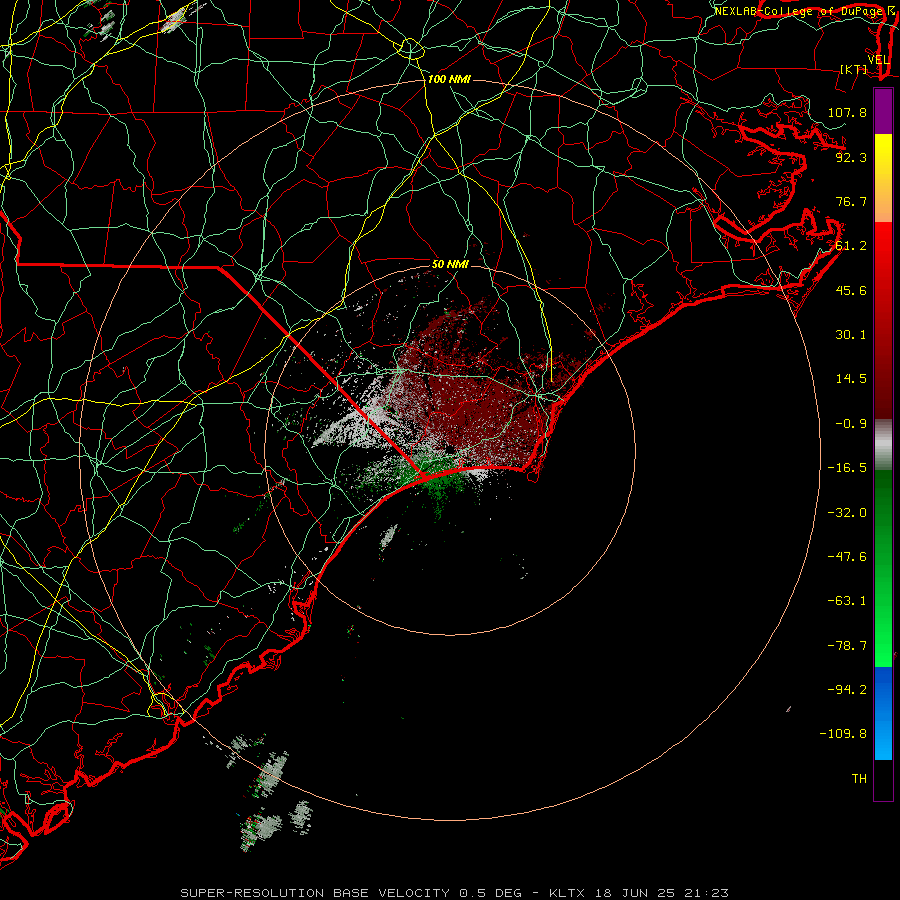Screen dimensions: 900x900
Task: Select the -0.9 value on the velocity scale
Action: (x=851, y=424)
